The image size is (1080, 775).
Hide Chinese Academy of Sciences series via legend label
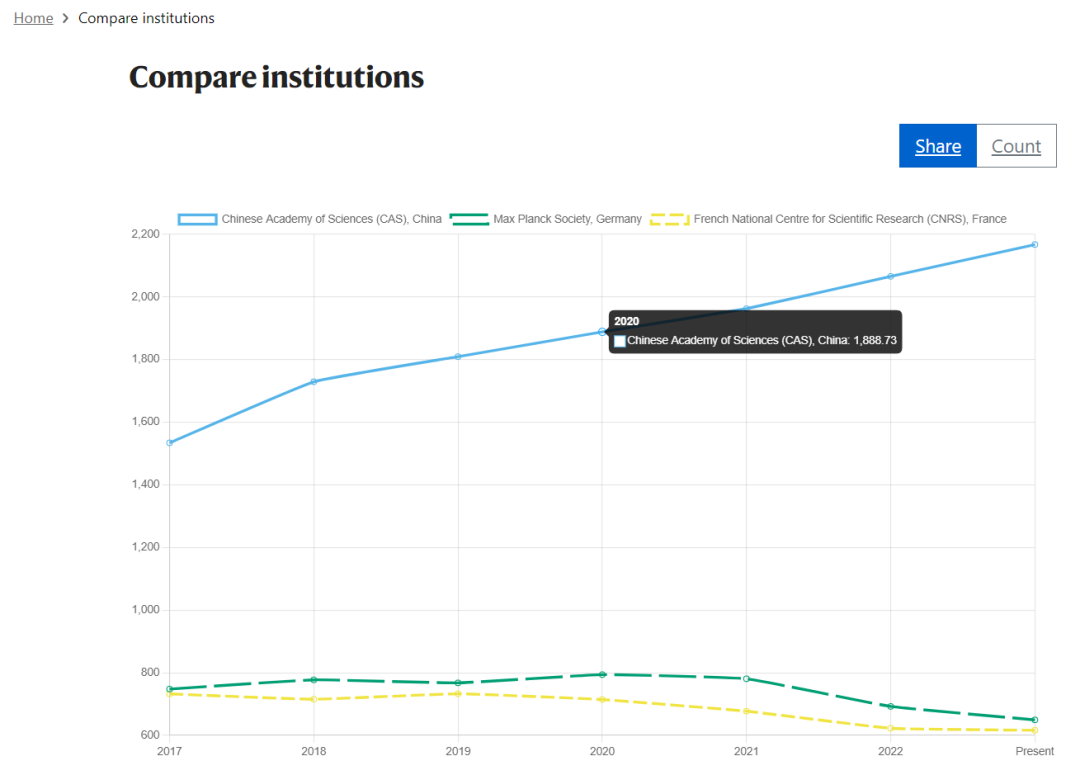point(331,219)
